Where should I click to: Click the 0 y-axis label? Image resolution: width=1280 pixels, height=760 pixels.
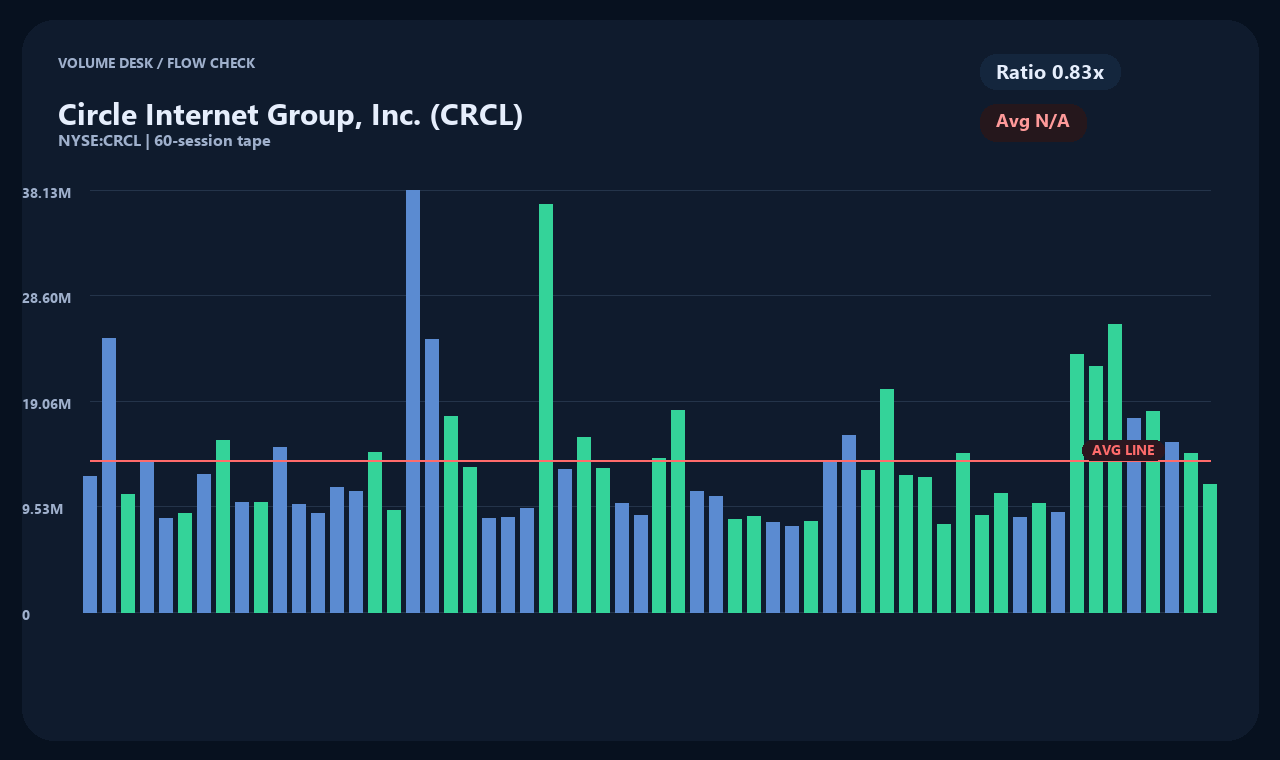pos(26,615)
